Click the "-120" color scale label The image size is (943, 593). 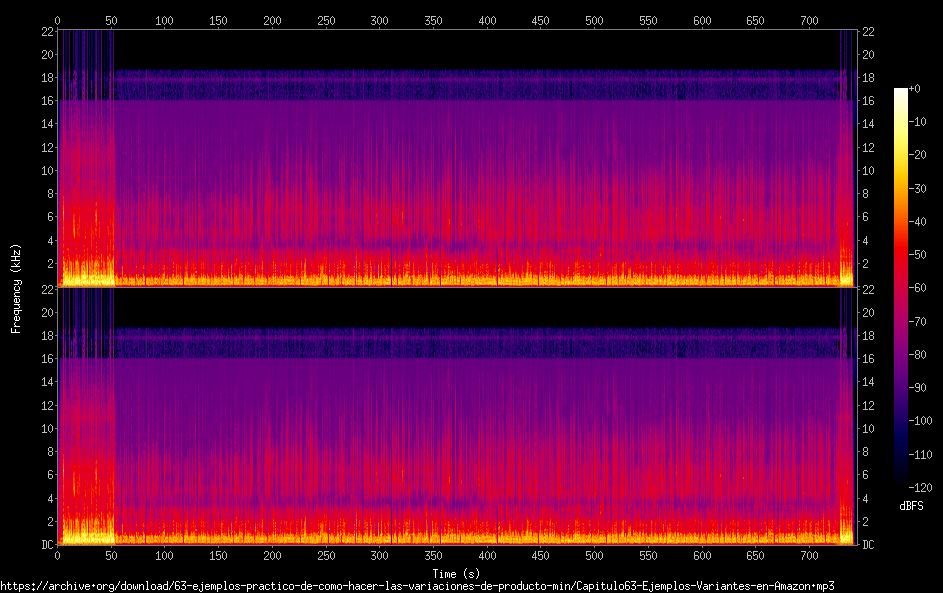(x=921, y=487)
